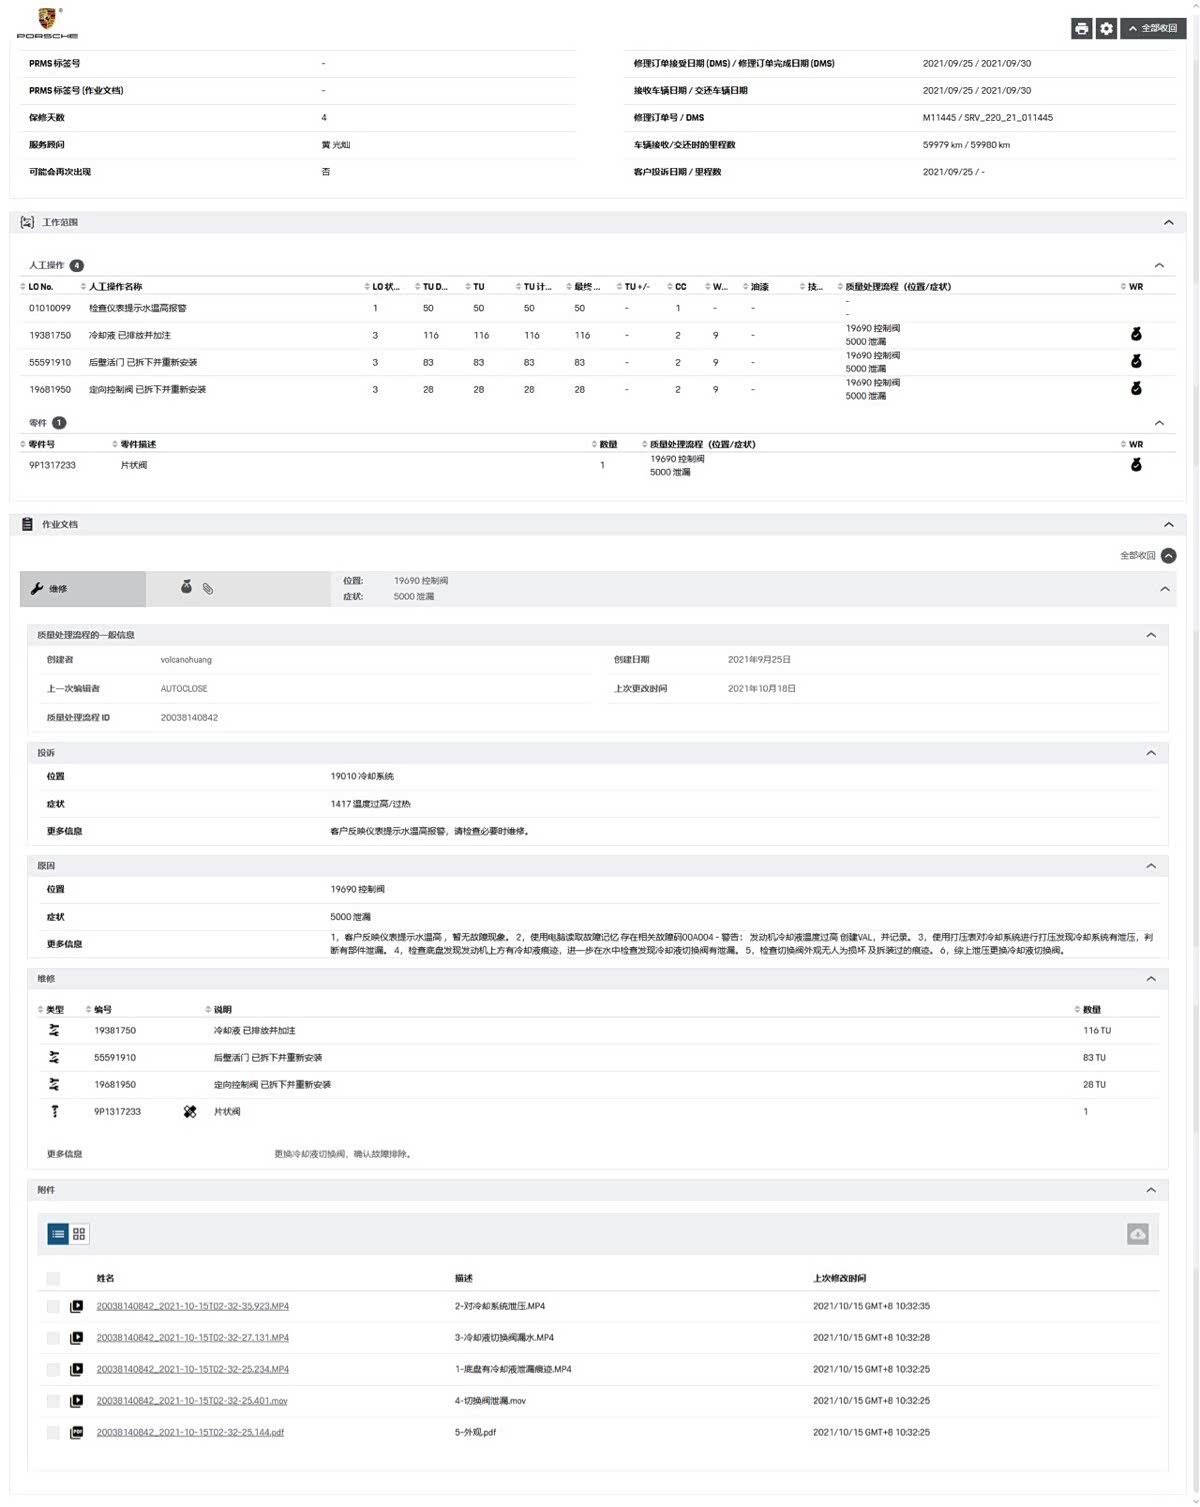Screen dimensions: 1200x1507
Task: Check the box for 3-冷却液切换阀漏水.MP4
Action: point(53,1338)
